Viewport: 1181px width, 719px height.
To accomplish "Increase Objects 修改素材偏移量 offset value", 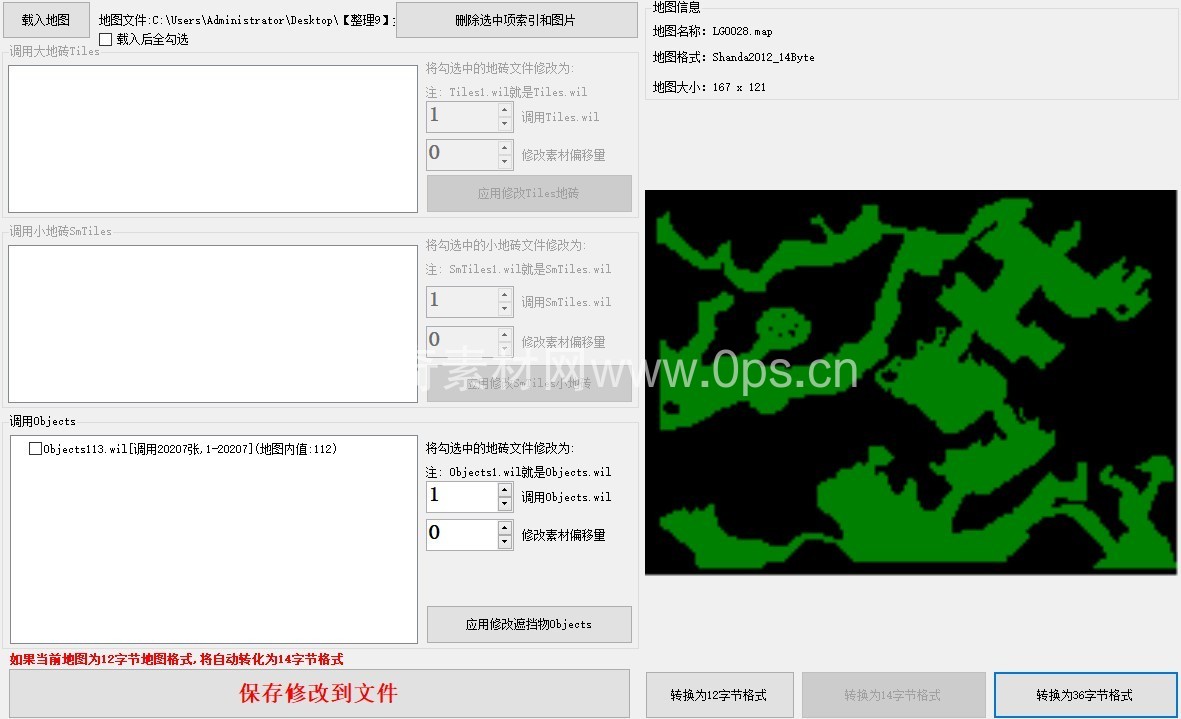I will (505, 527).
